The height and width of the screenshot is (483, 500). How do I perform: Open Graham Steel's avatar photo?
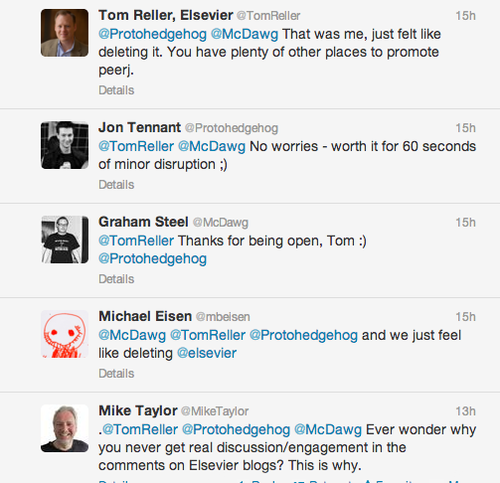coord(65,240)
